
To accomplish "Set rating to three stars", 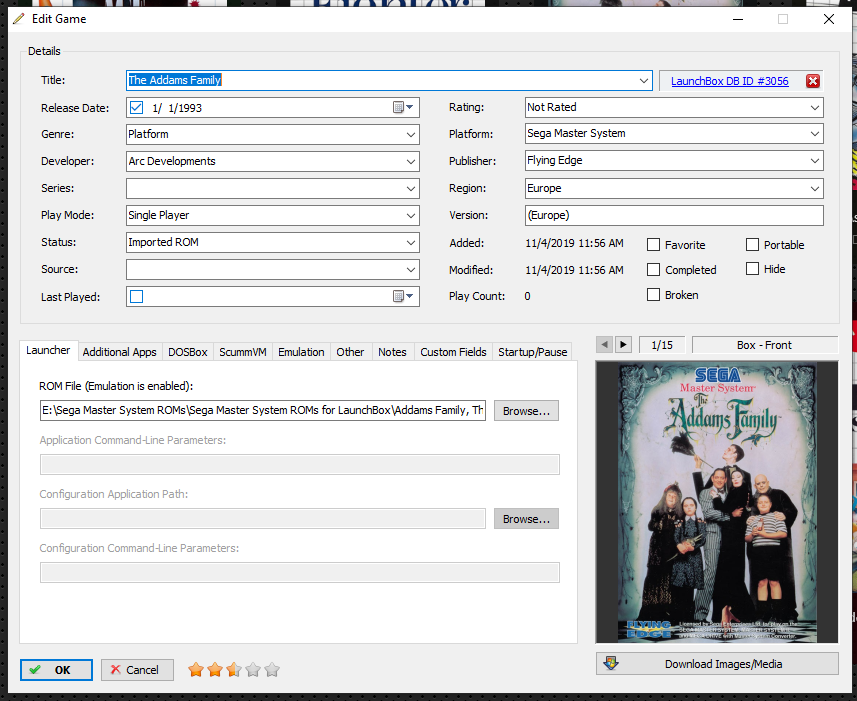I will [234, 669].
